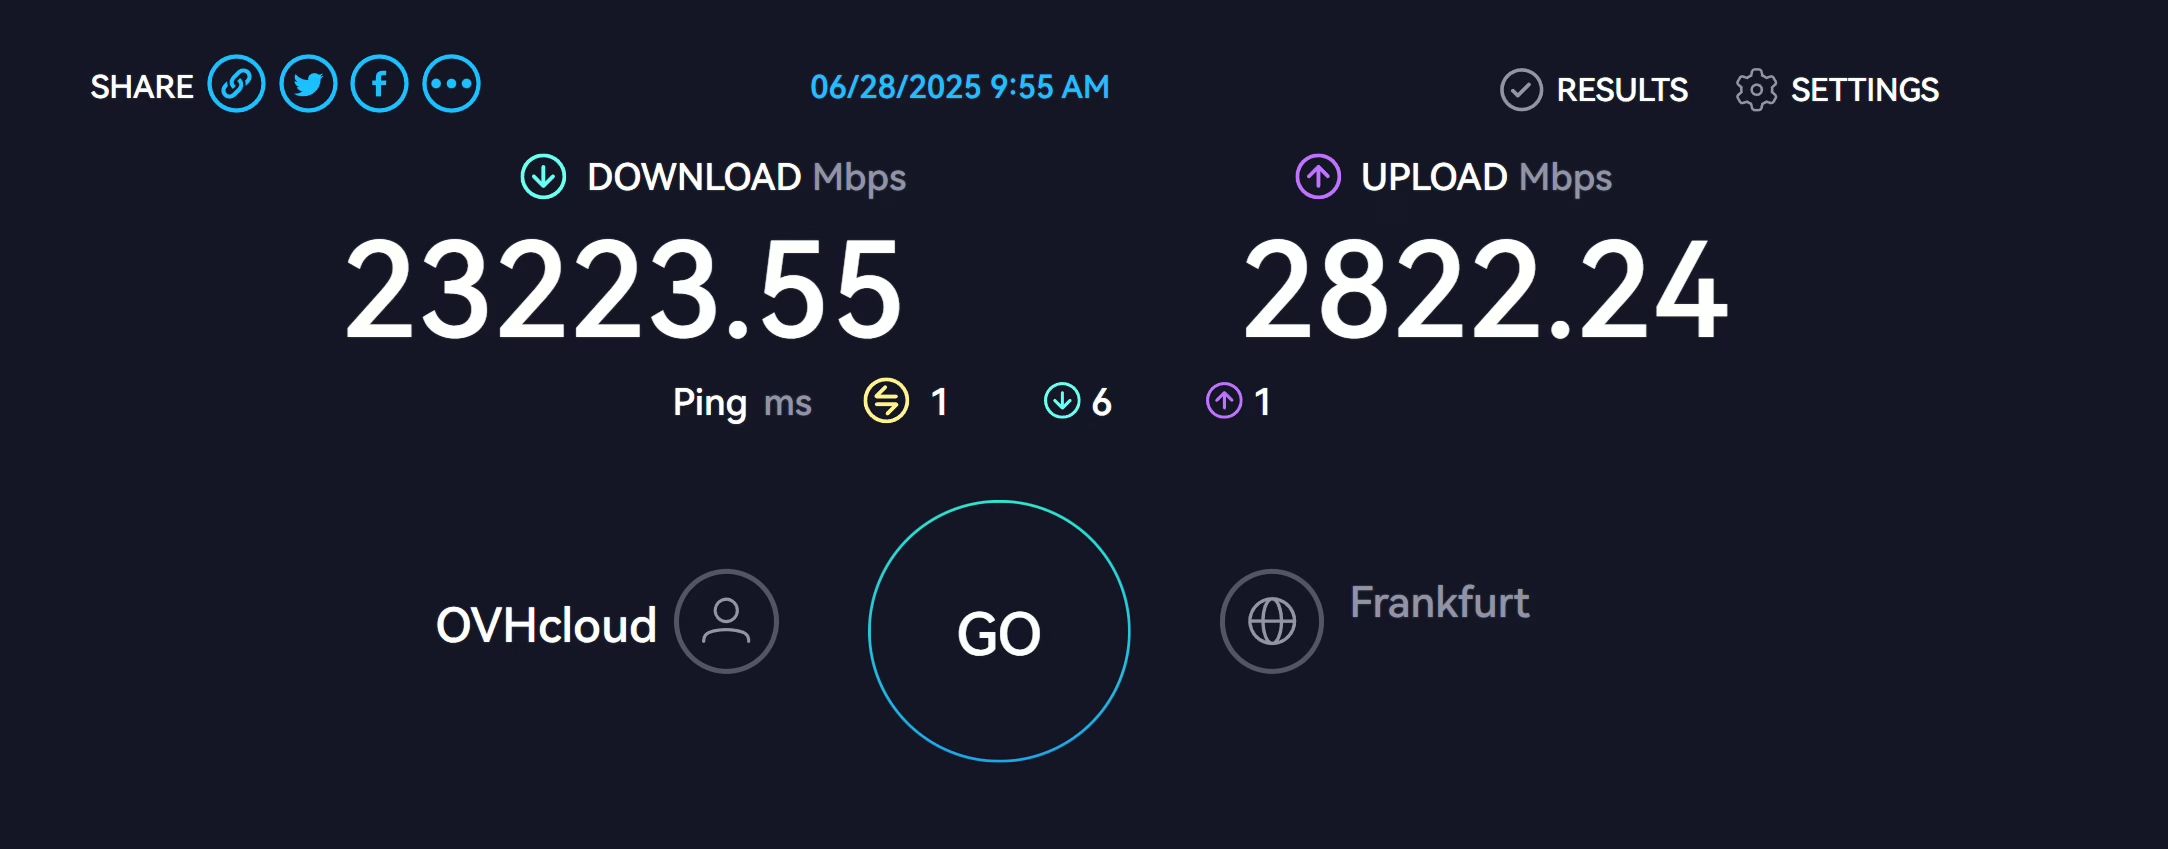Share result on Twitter
This screenshot has height=849, width=2168.
308,84
